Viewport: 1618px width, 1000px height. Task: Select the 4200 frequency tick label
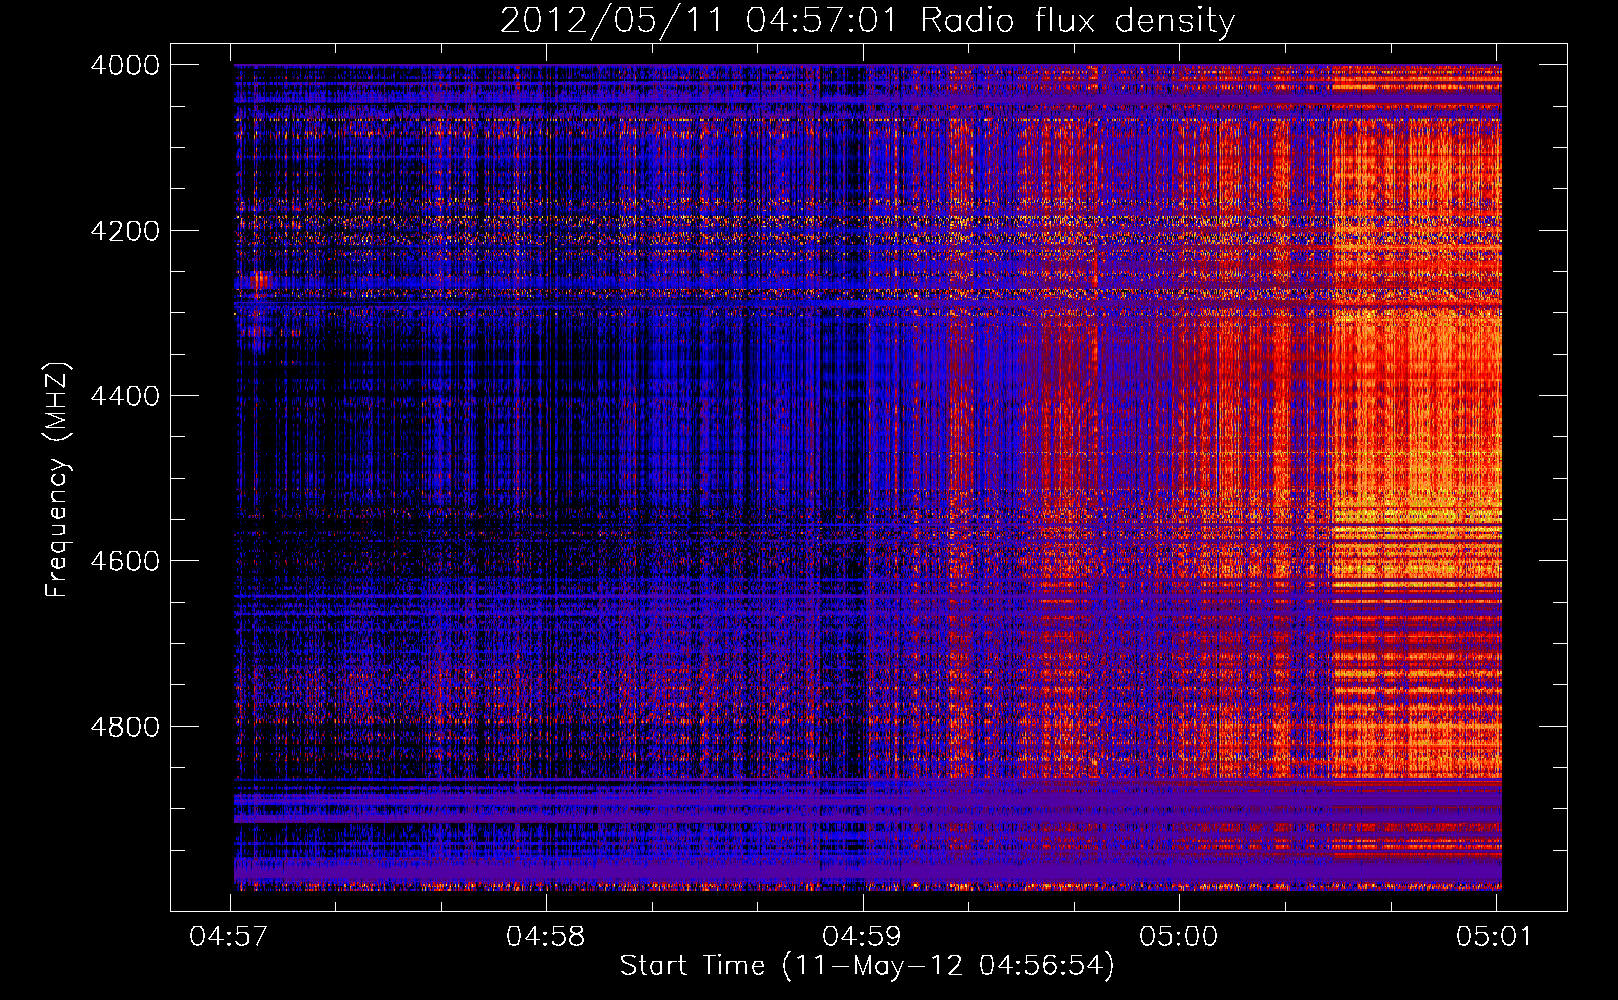125,231
